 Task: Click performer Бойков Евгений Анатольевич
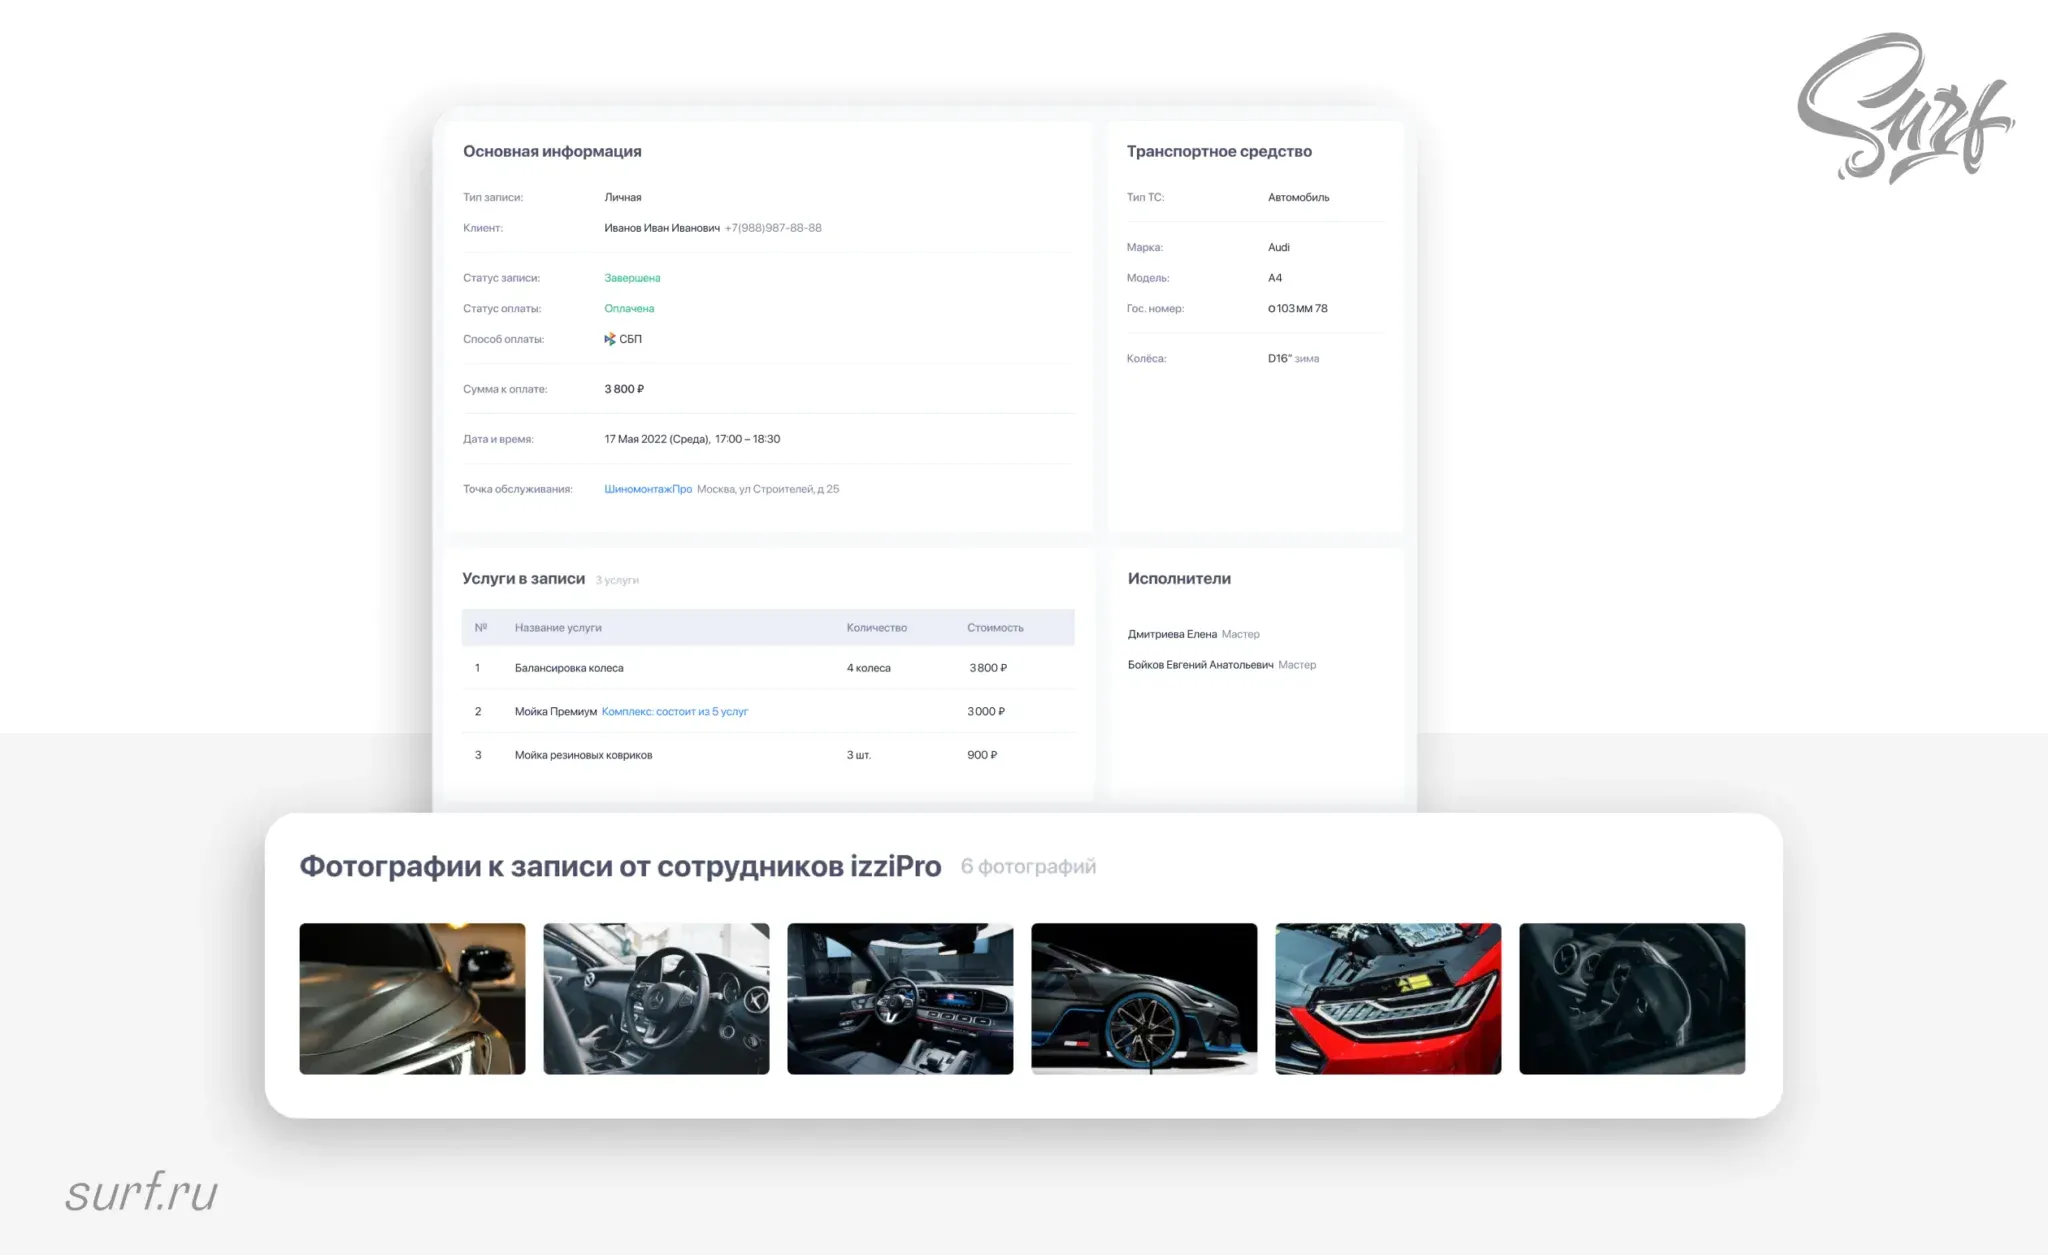(x=1200, y=665)
